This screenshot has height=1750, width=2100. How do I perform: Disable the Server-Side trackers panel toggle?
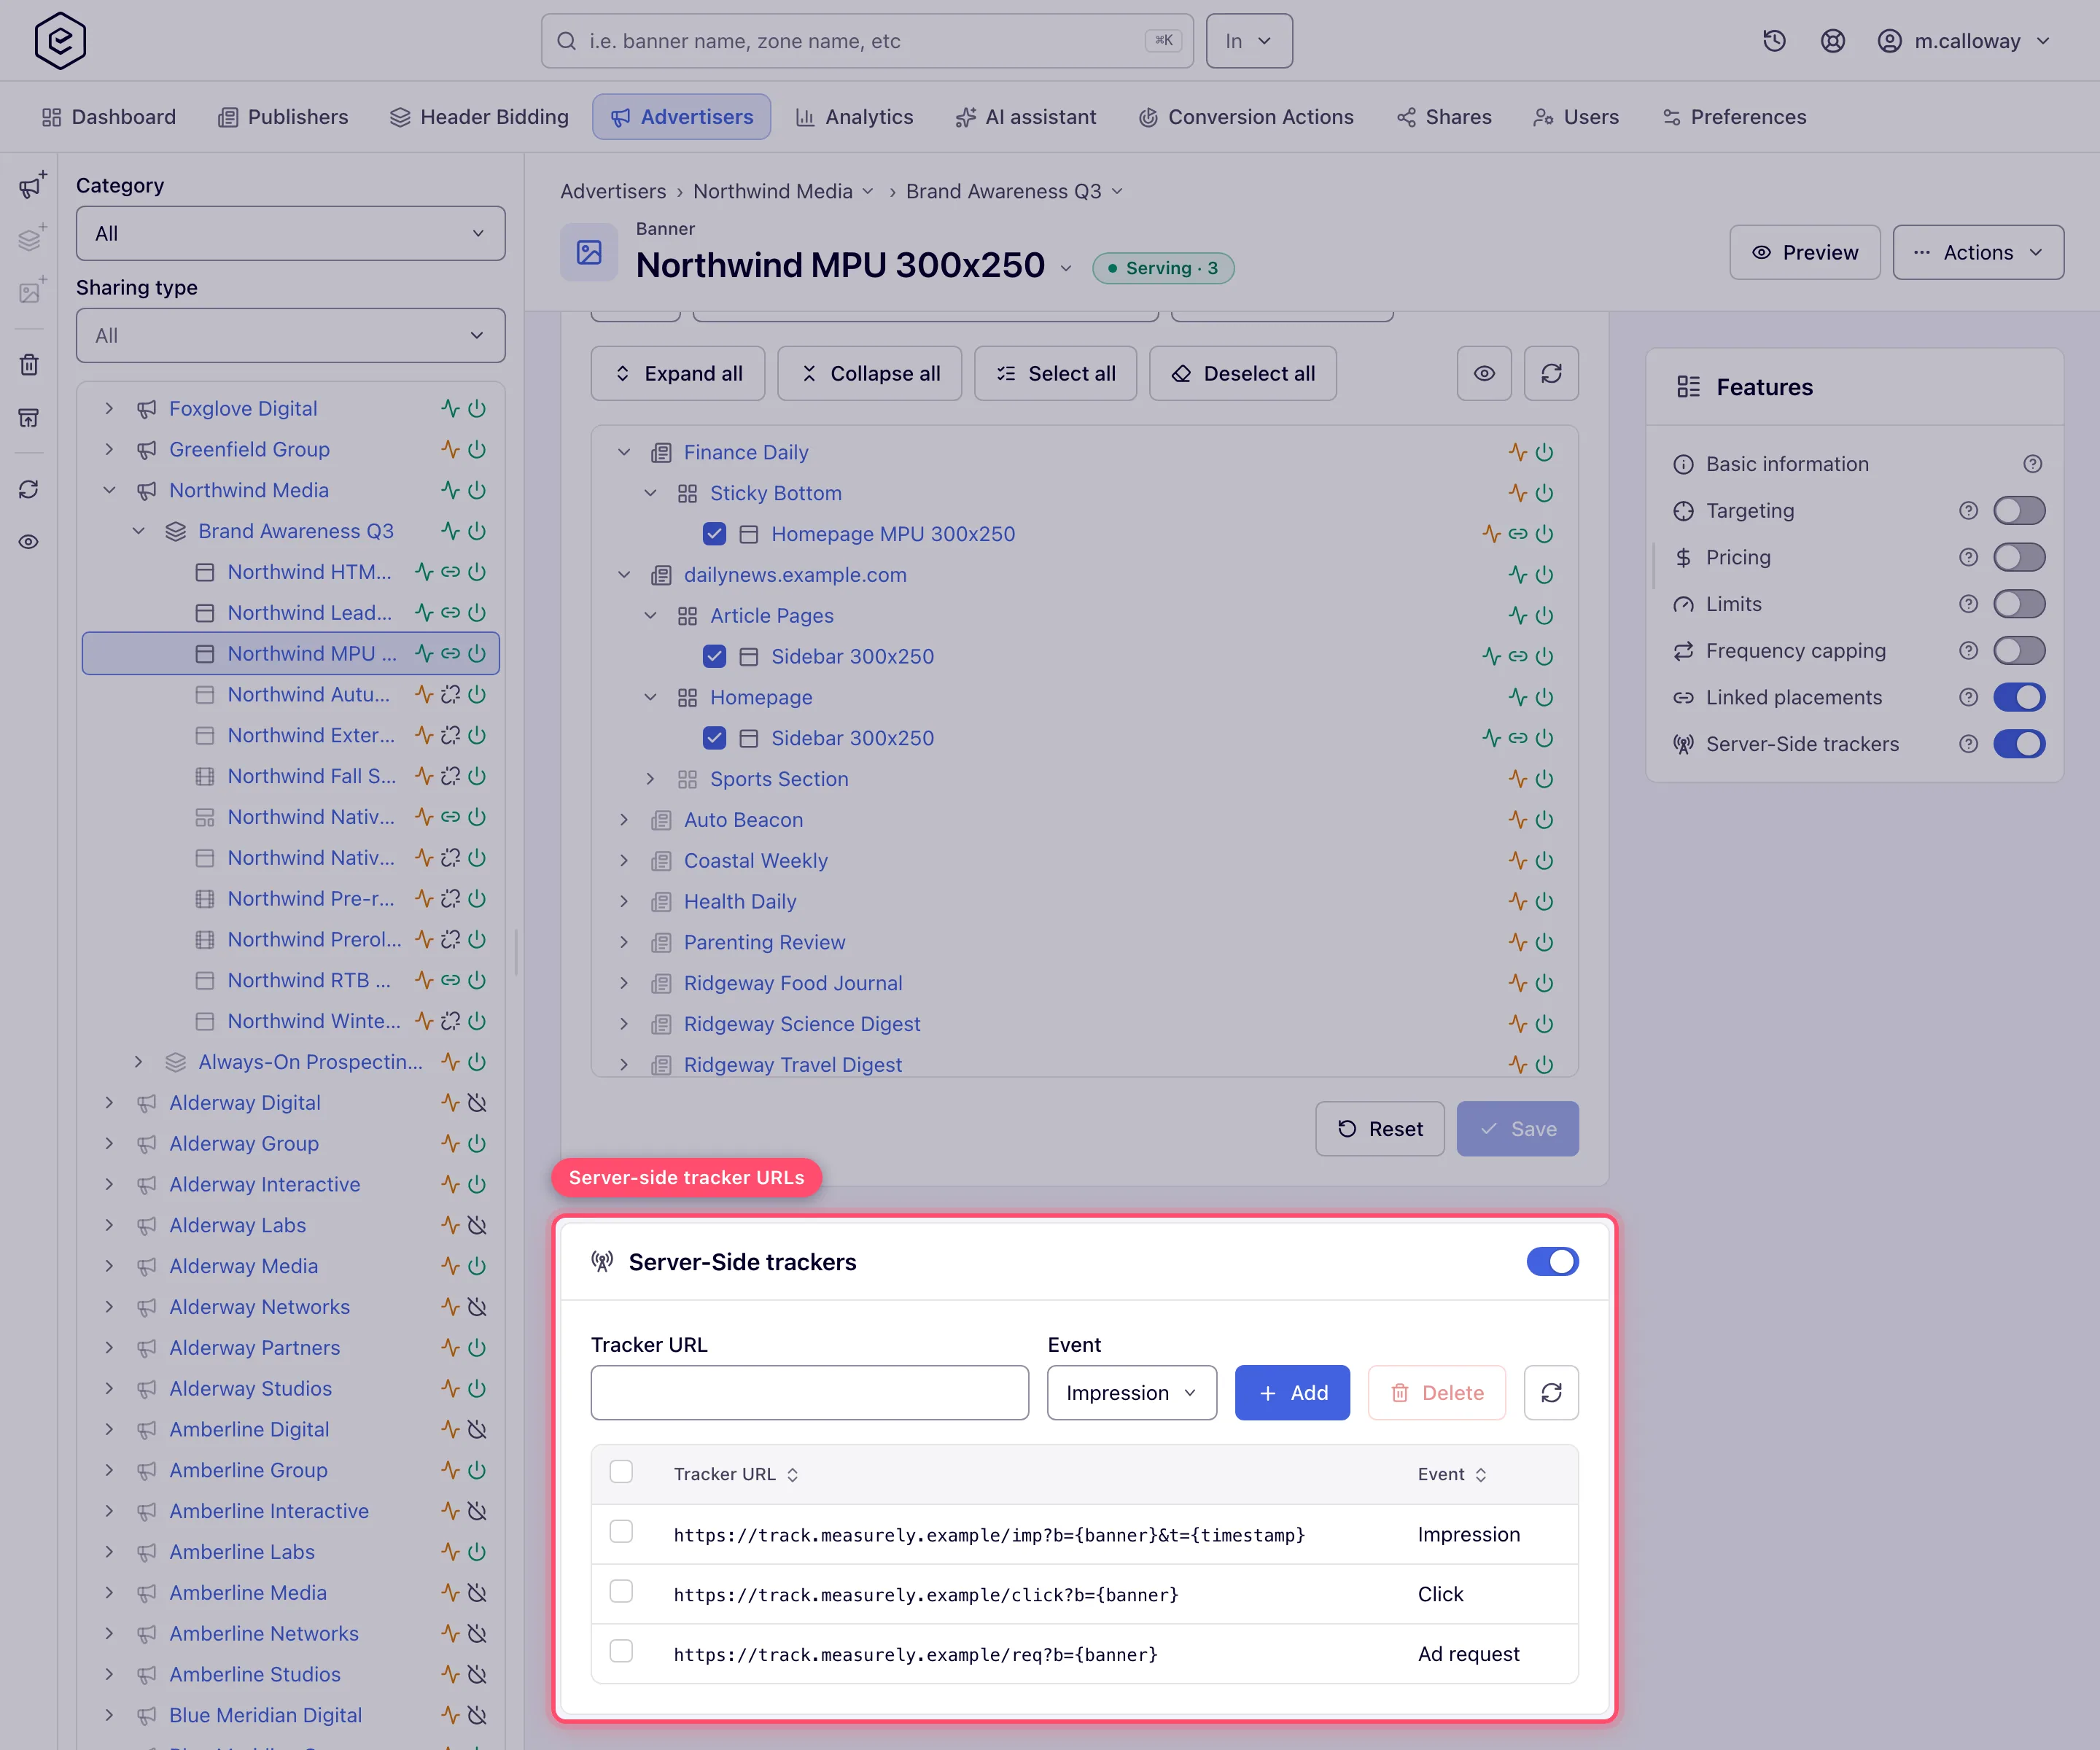tap(1552, 1261)
